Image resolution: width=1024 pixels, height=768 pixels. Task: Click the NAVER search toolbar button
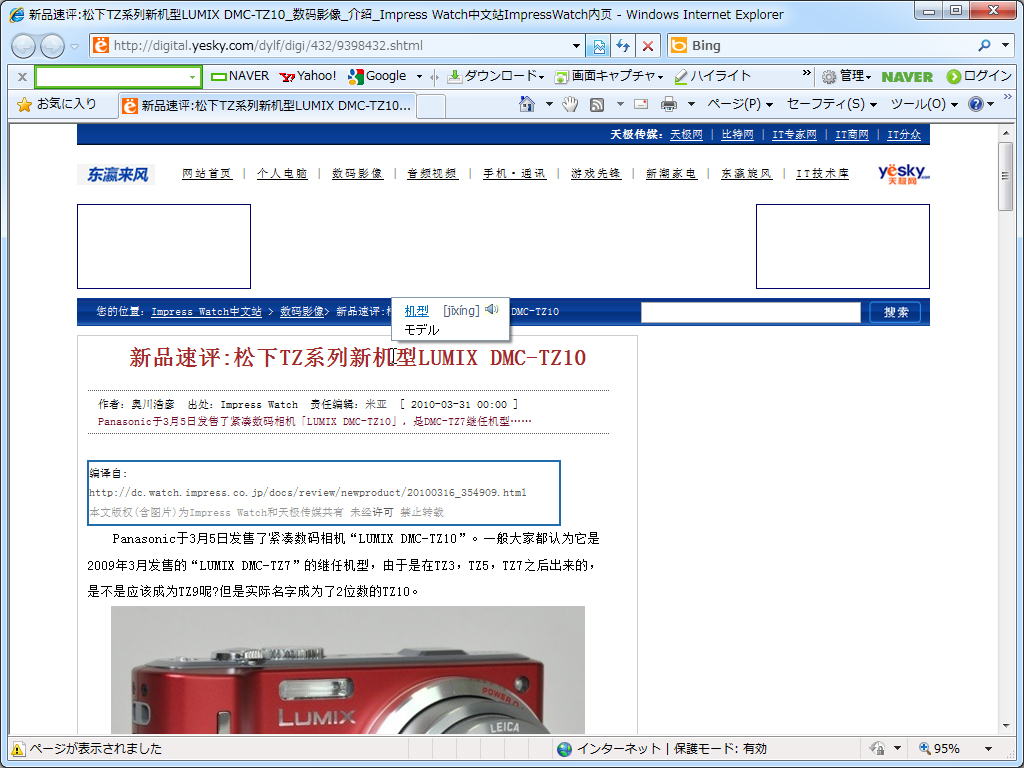[x=240, y=76]
